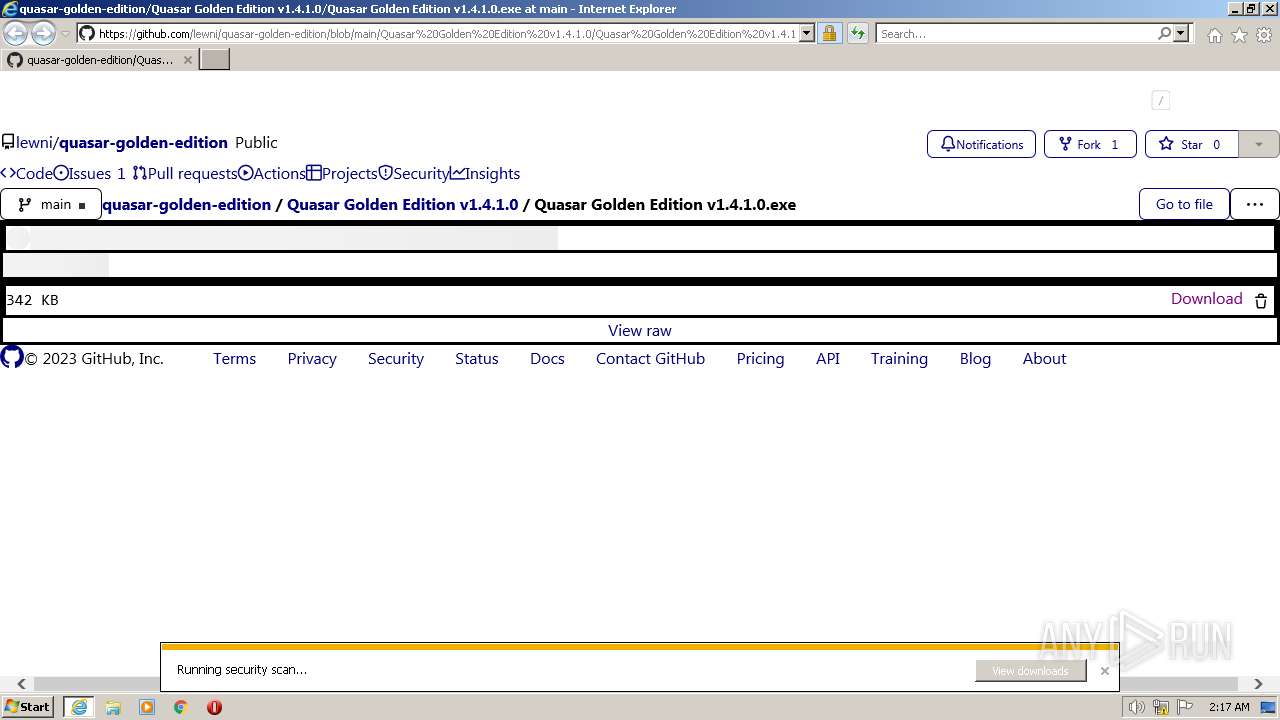Click the Download link
The height and width of the screenshot is (720, 1280).
(1207, 299)
